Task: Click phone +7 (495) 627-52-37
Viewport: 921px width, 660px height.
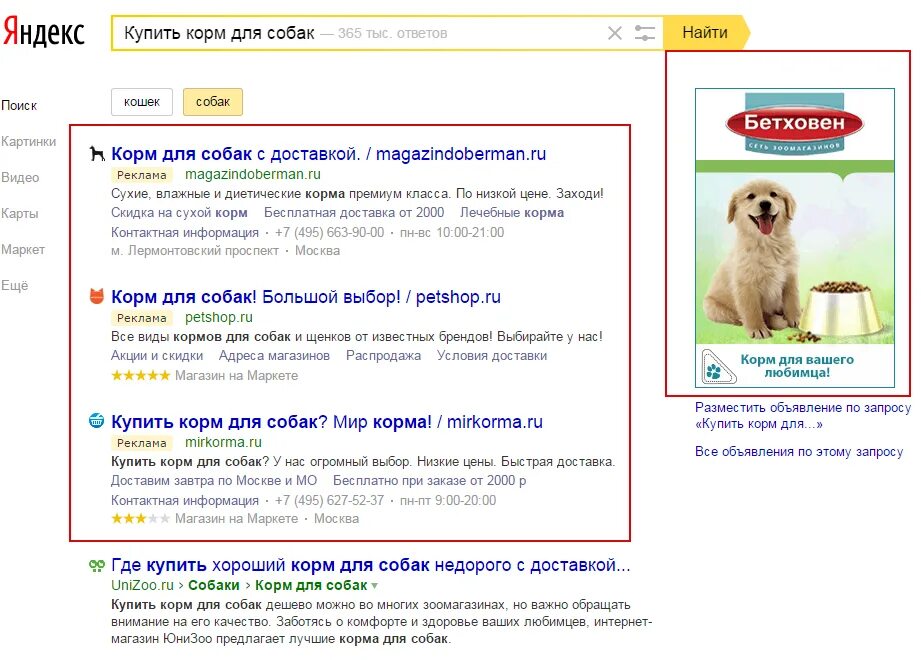Action: [330, 500]
